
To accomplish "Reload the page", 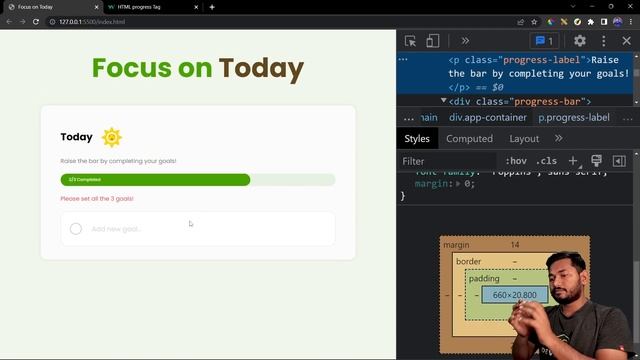I will 36,22.
